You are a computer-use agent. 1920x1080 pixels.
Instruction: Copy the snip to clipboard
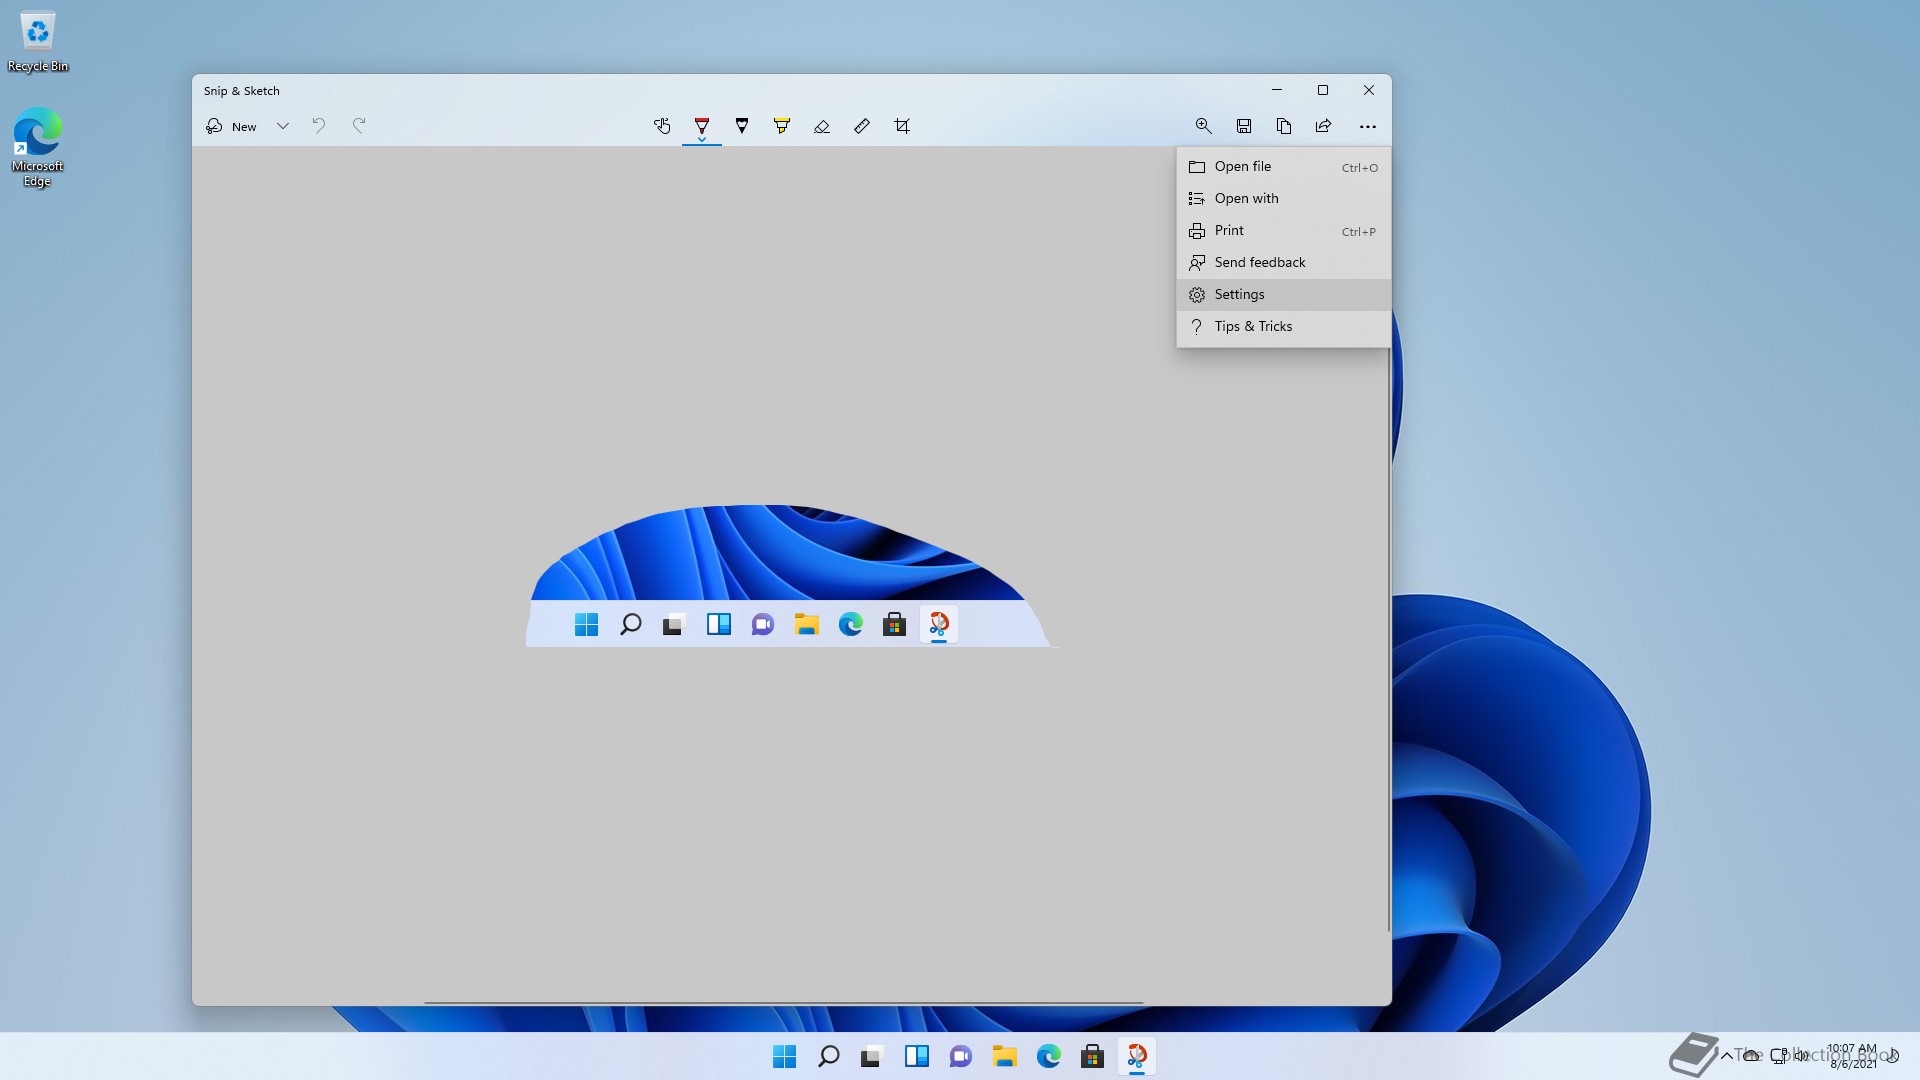point(1284,126)
